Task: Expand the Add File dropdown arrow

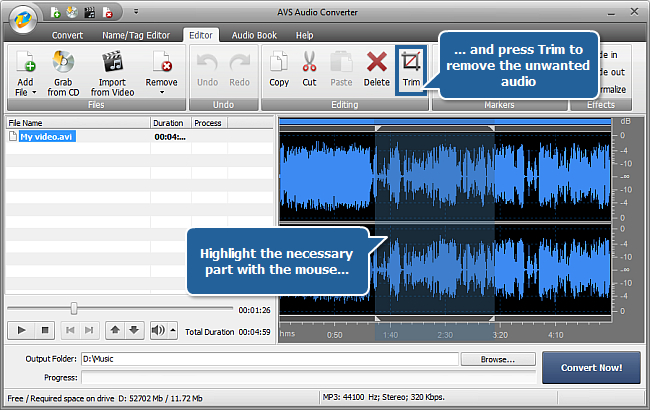Action: pos(34,92)
